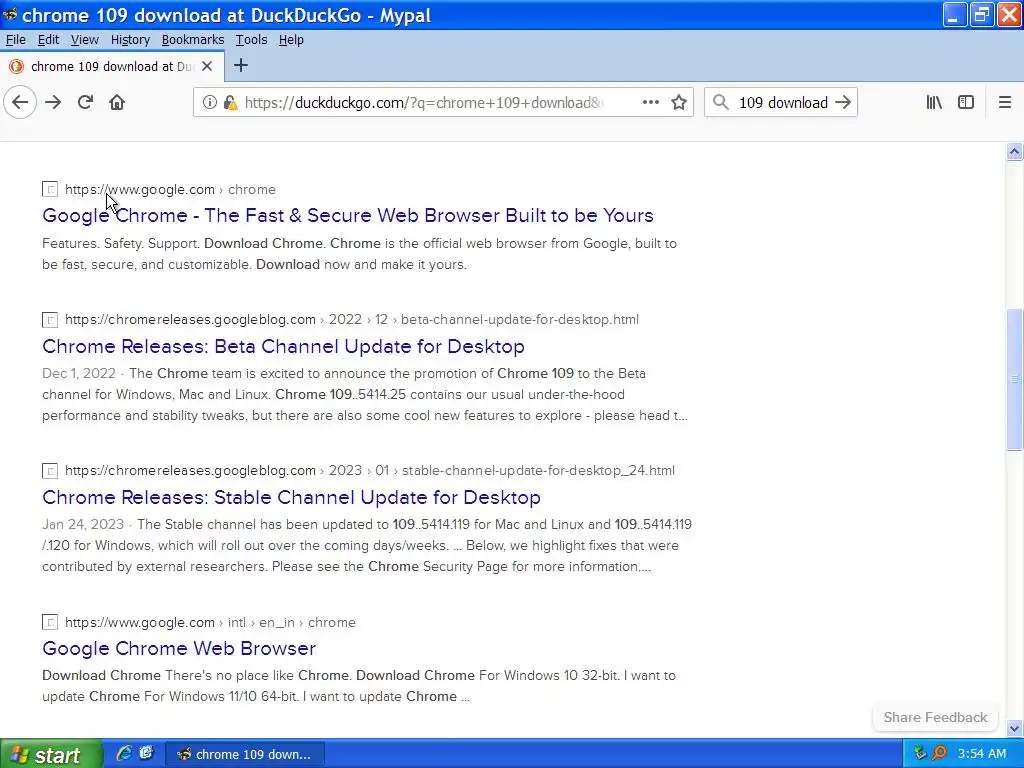
Task: Click favicon beside beta-channel-update result
Action: point(50,320)
